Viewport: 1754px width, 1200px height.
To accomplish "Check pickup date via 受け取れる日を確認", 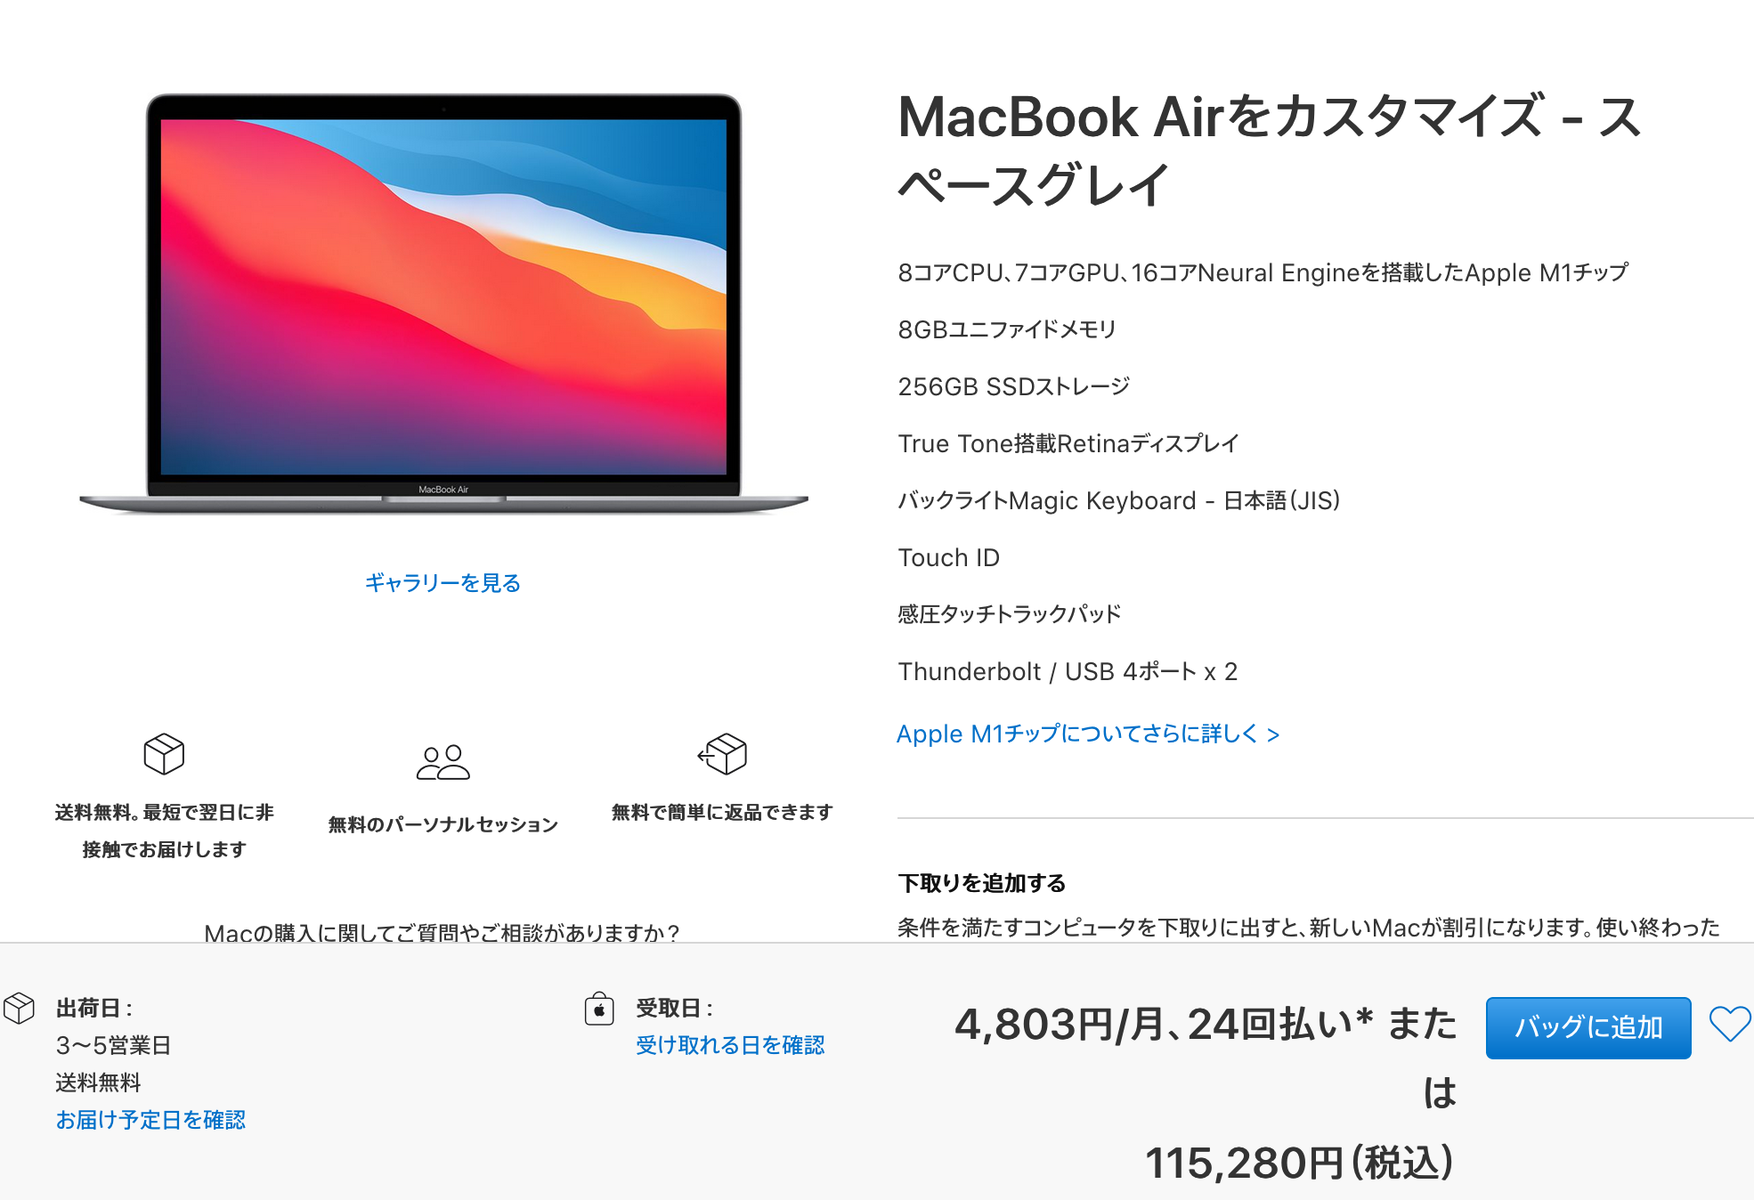I will coord(730,1045).
